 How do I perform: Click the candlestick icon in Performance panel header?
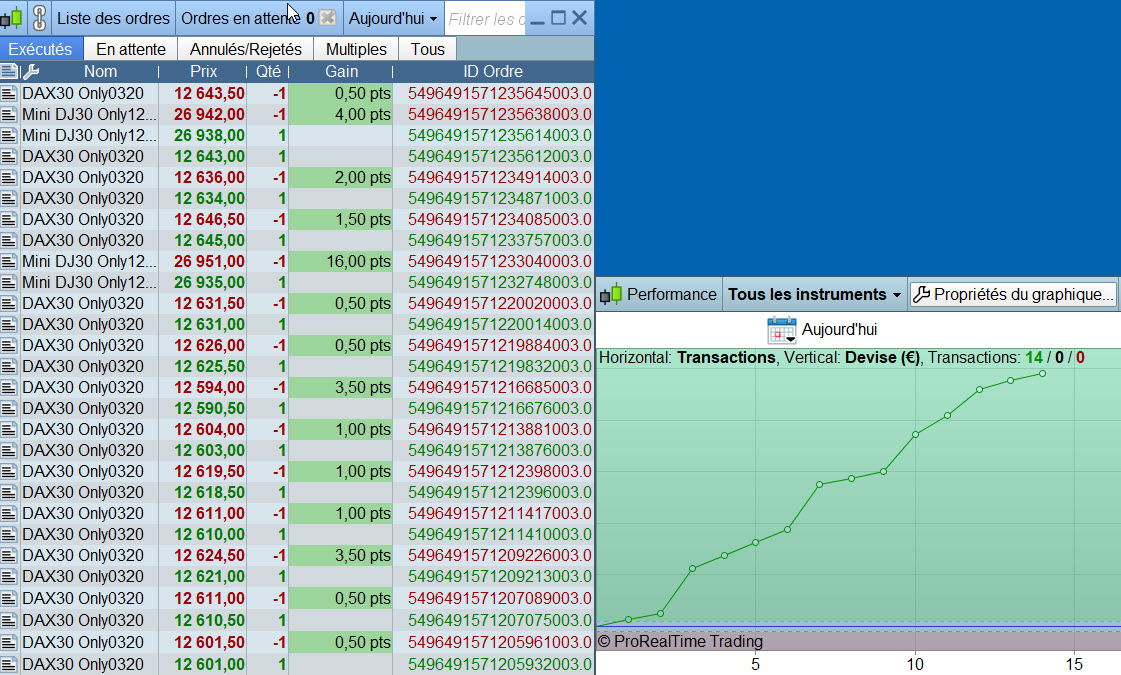point(611,294)
